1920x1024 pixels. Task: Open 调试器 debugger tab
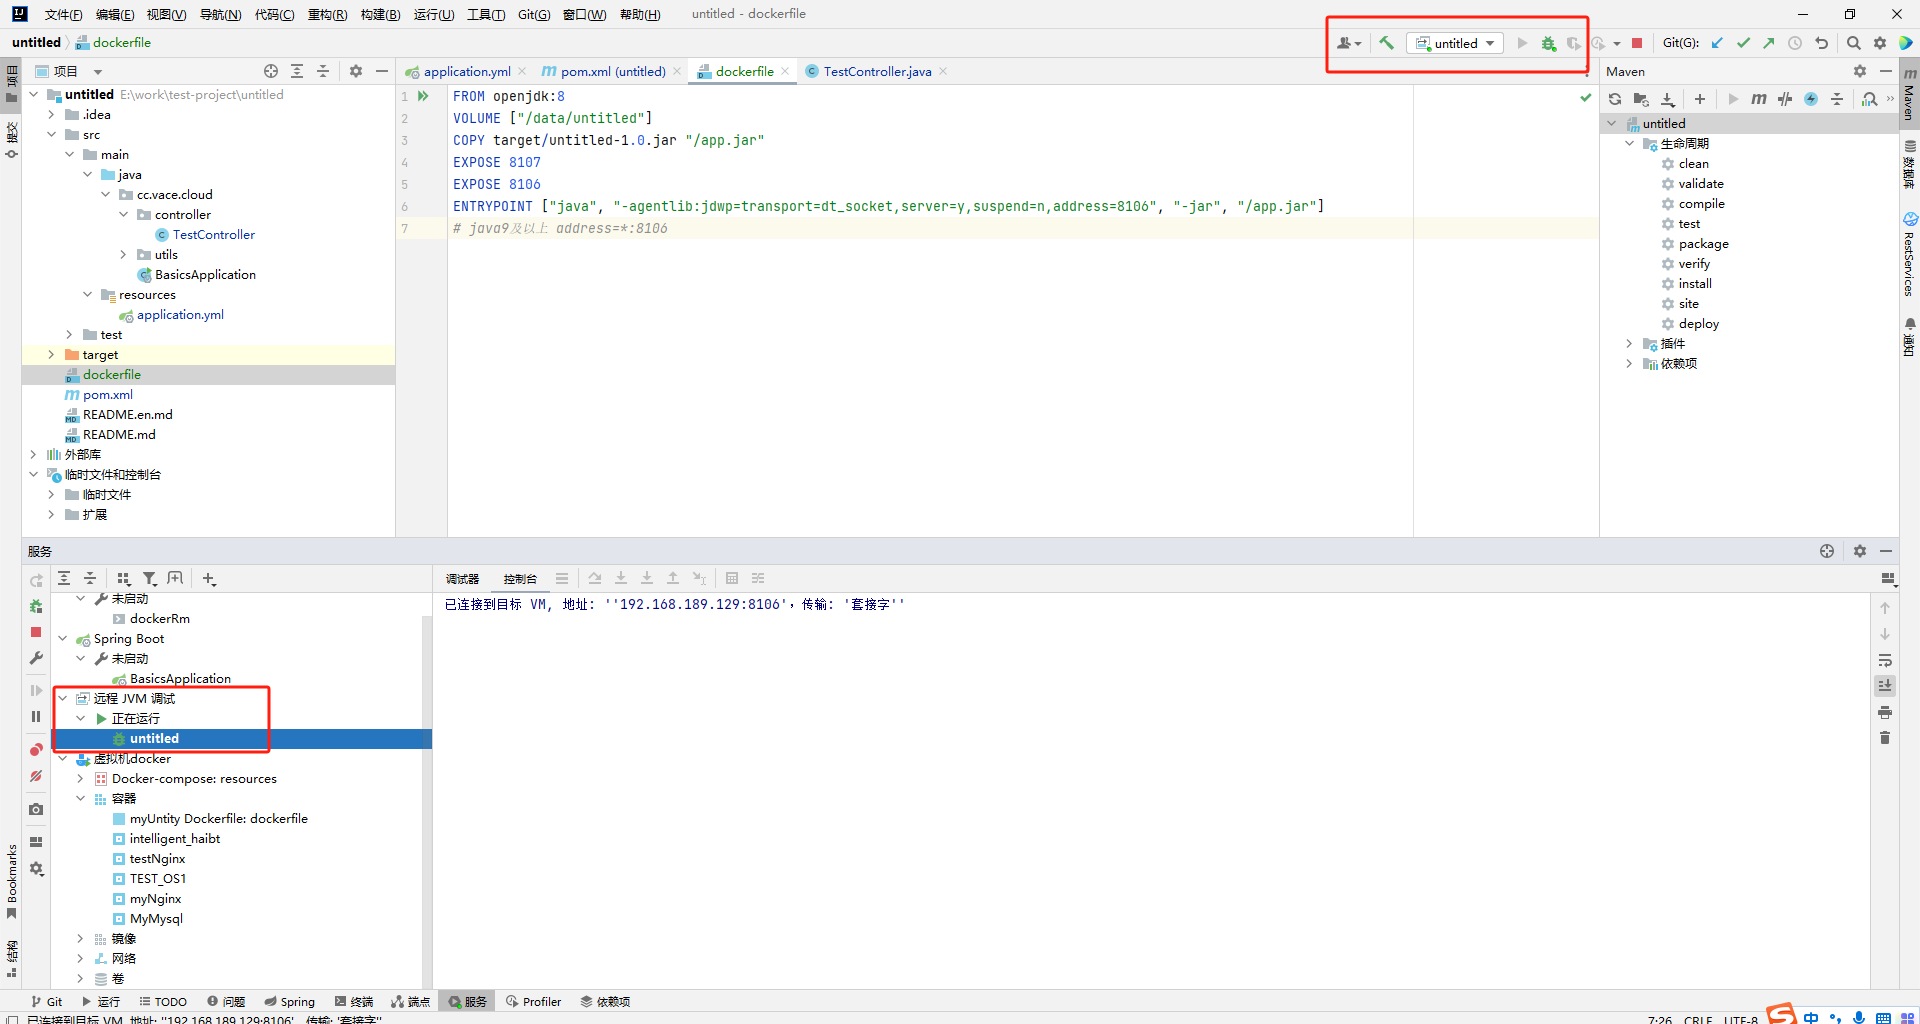462,579
